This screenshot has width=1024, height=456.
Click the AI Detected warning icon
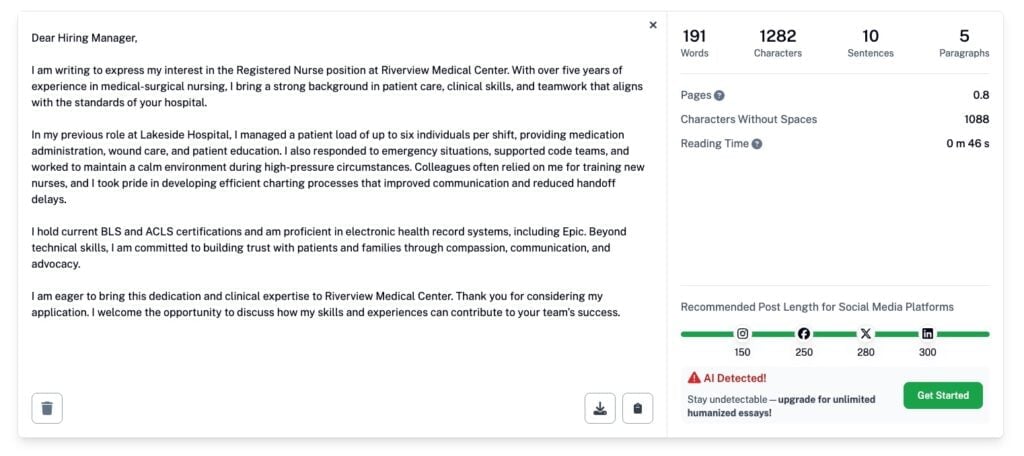pyautogui.click(x=694, y=378)
